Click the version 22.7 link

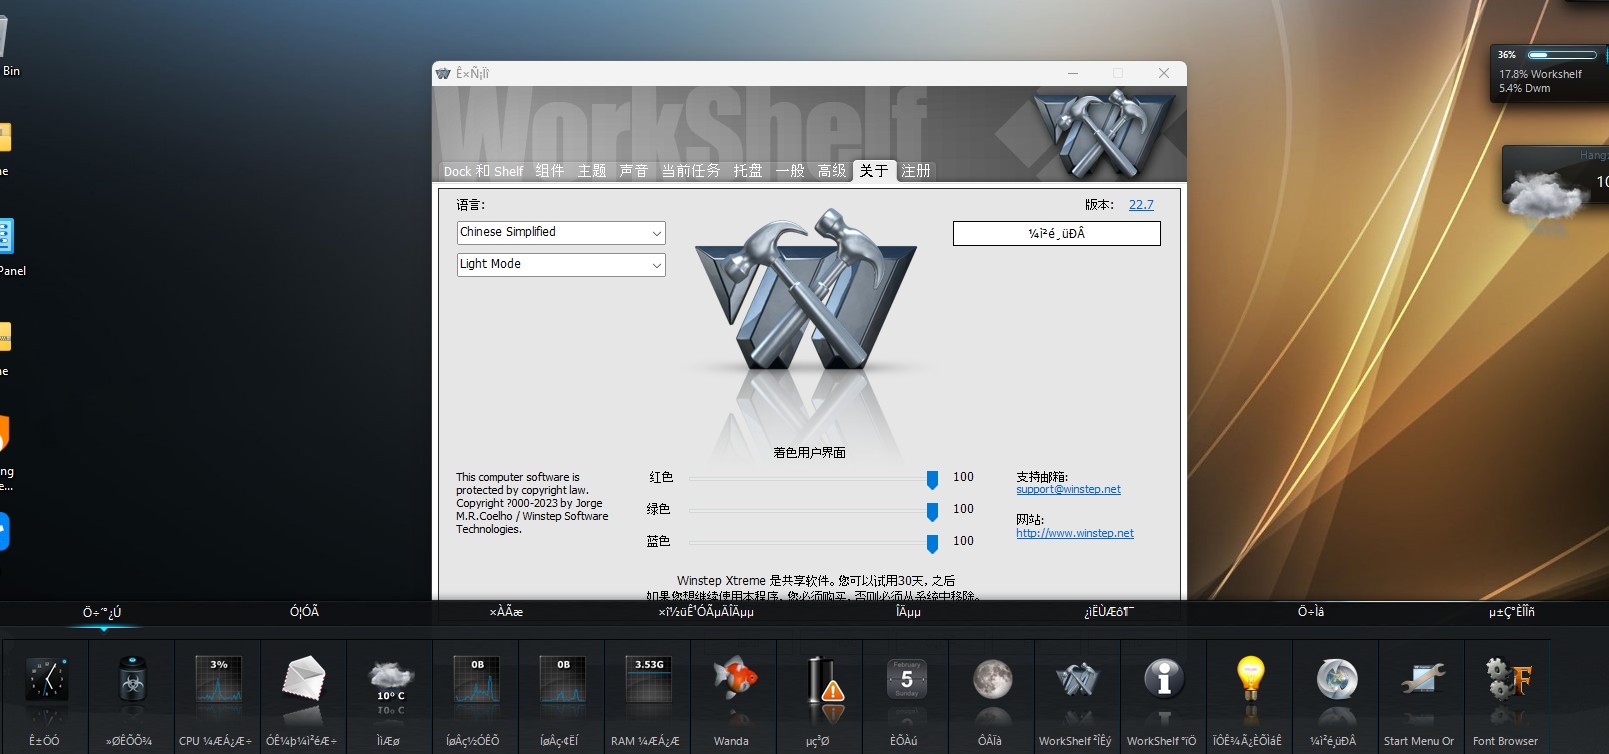[1141, 205]
